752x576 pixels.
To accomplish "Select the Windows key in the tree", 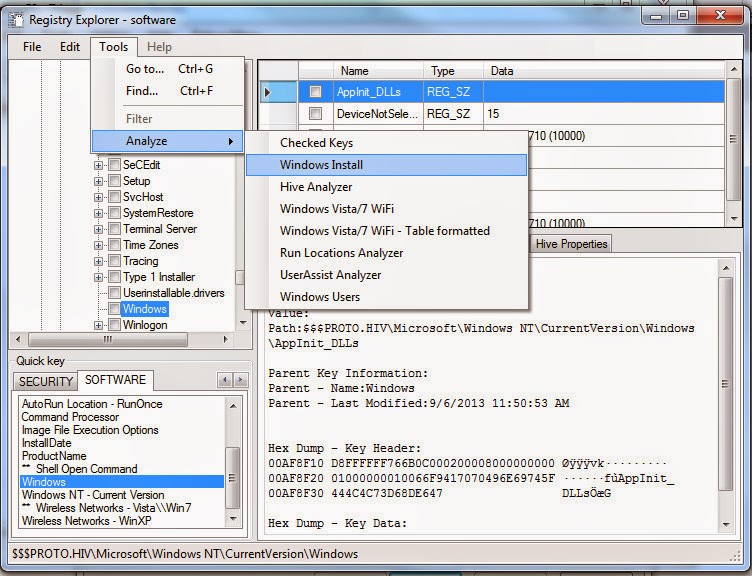I will [x=145, y=309].
